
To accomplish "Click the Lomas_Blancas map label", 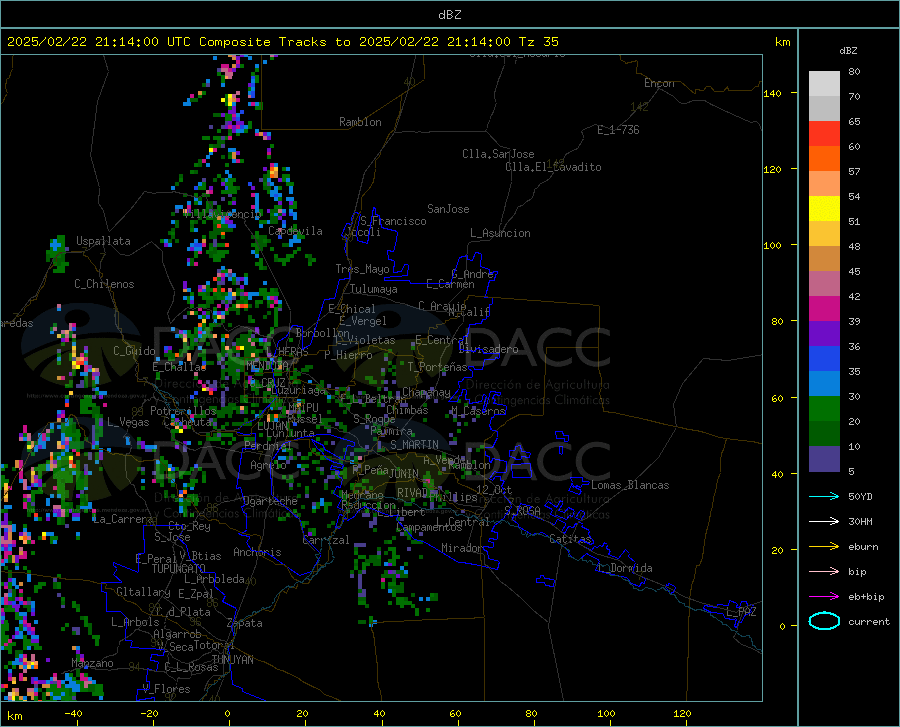I will pos(630,485).
